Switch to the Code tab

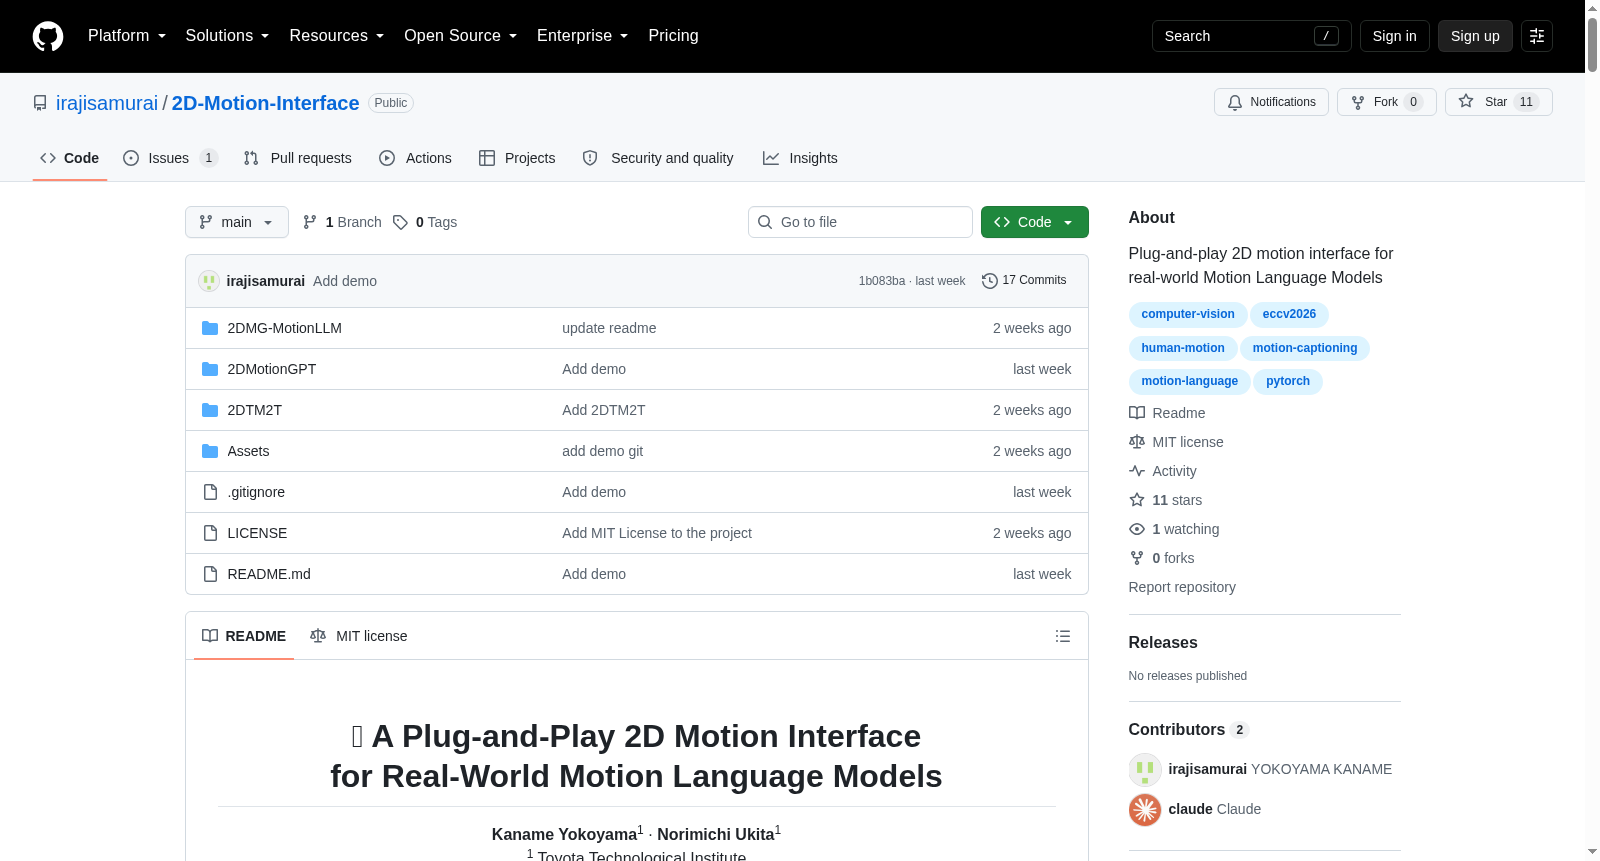point(70,158)
